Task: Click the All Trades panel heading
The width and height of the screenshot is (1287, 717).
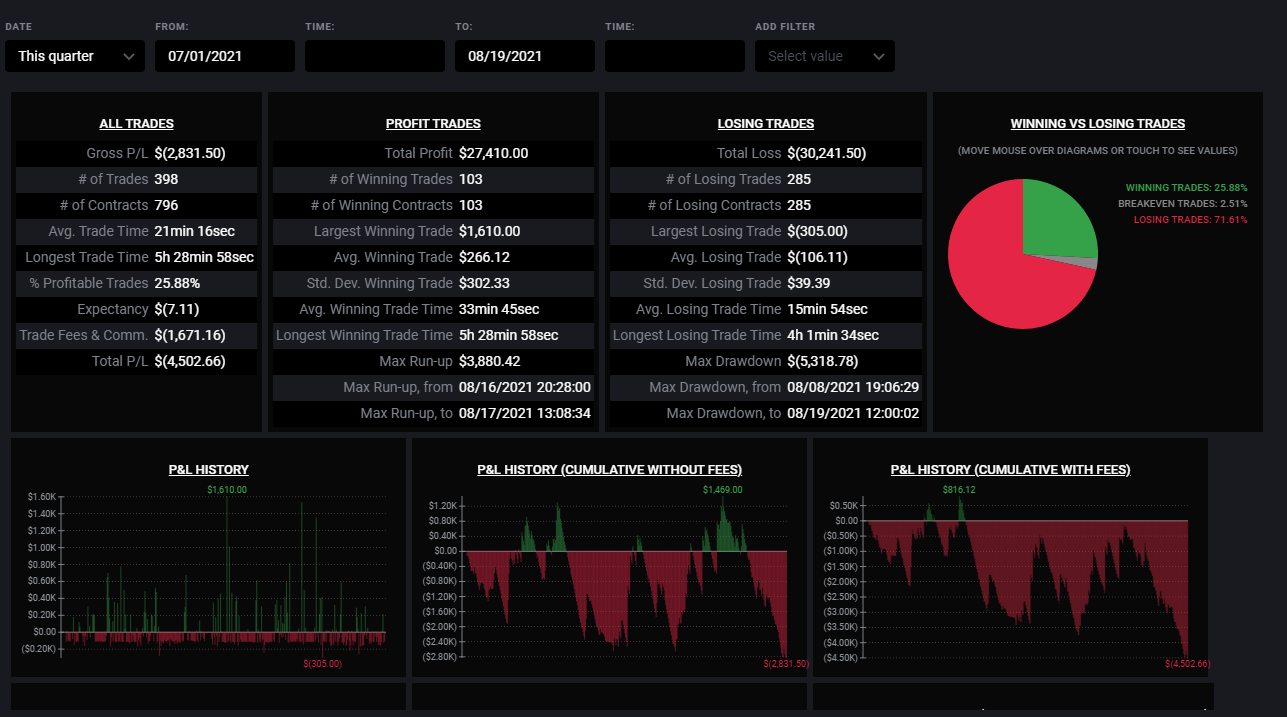Action: [x=136, y=124]
